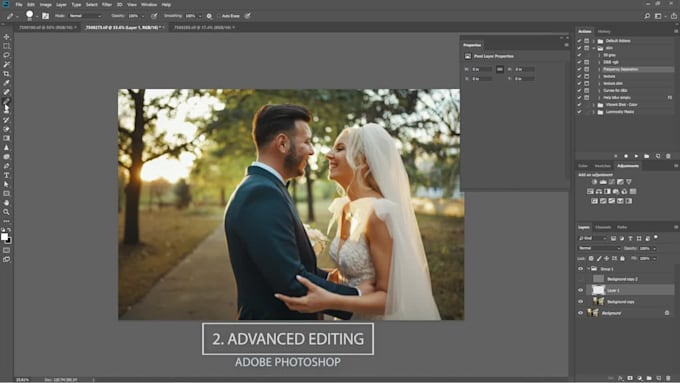This screenshot has height=383, width=680.
Task: Switch to the Channels tab
Action: pyautogui.click(x=603, y=227)
